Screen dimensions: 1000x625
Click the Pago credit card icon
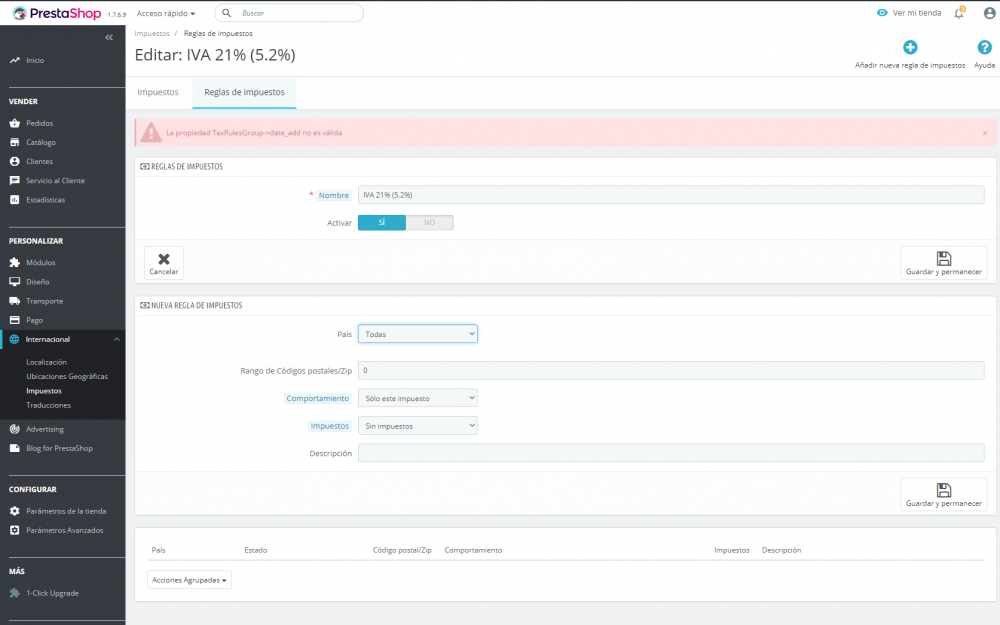[15, 320]
